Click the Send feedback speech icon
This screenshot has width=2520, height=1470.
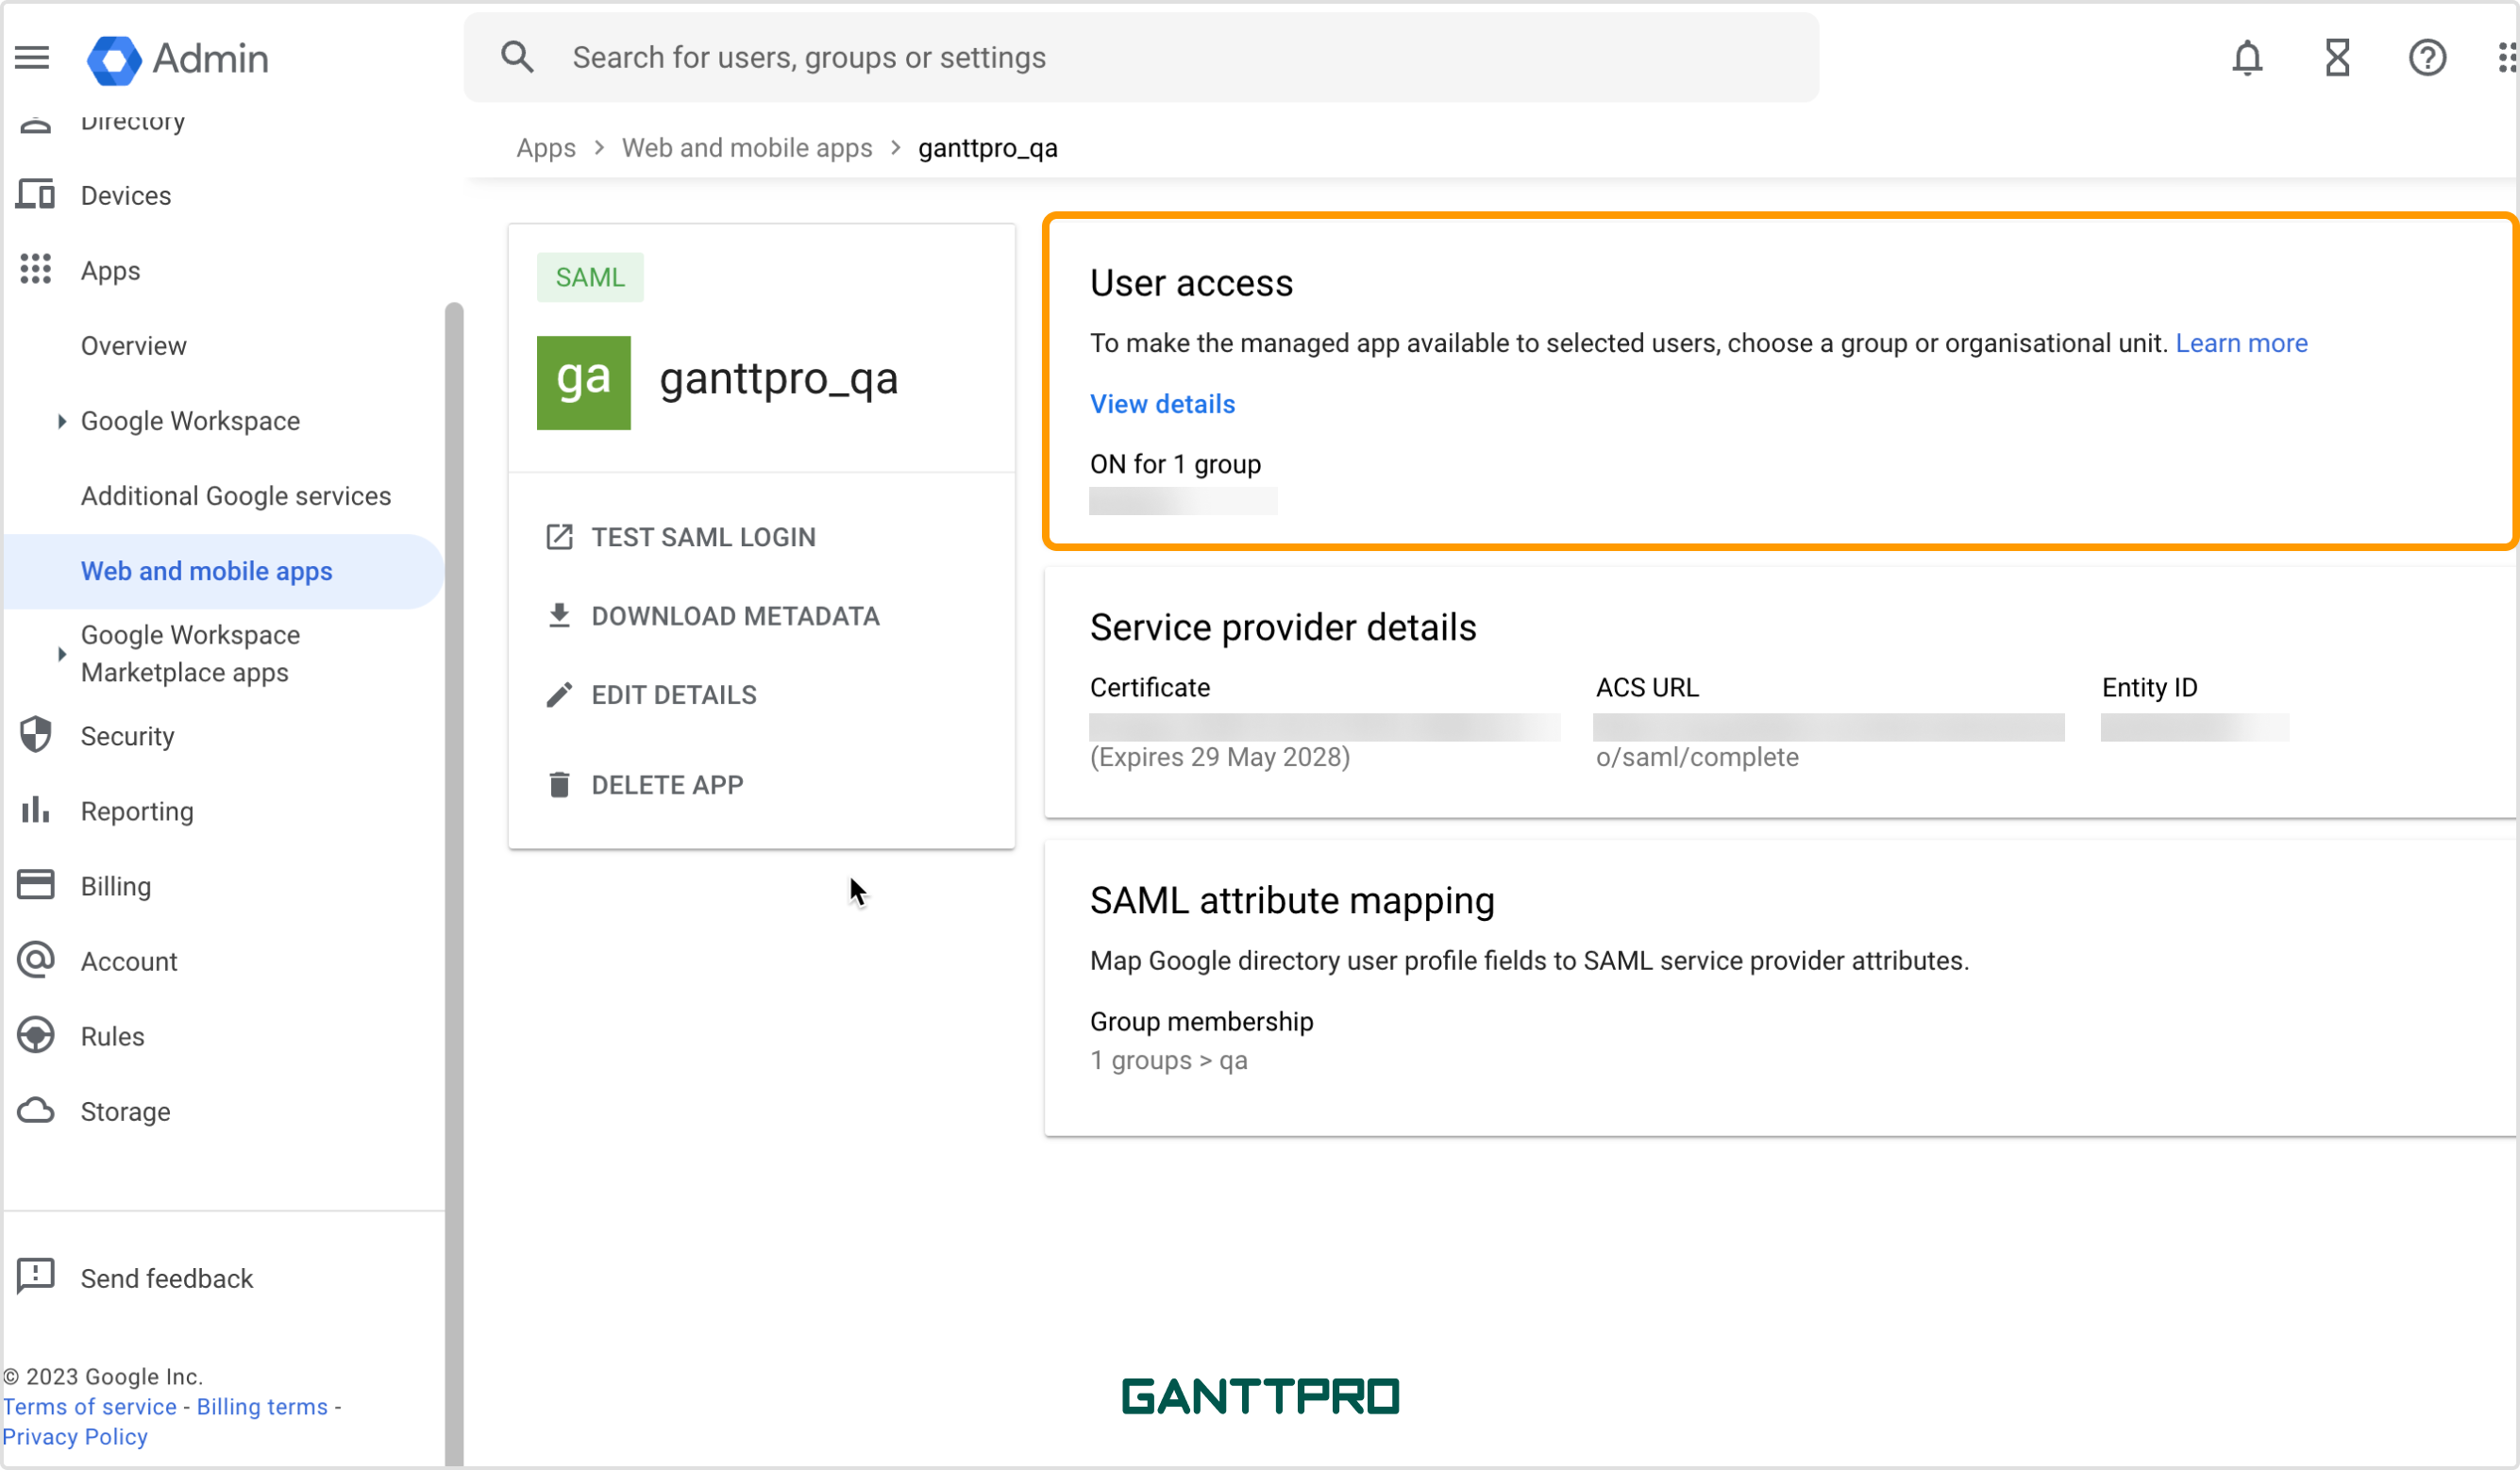click(x=35, y=1276)
